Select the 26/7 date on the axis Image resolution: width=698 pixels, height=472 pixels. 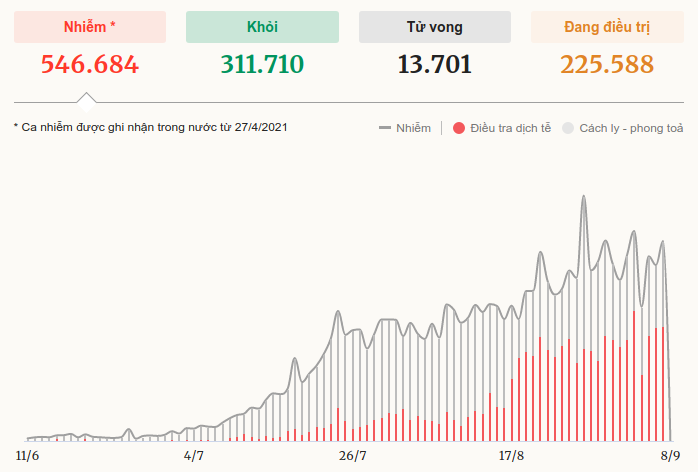click(353, 456)
